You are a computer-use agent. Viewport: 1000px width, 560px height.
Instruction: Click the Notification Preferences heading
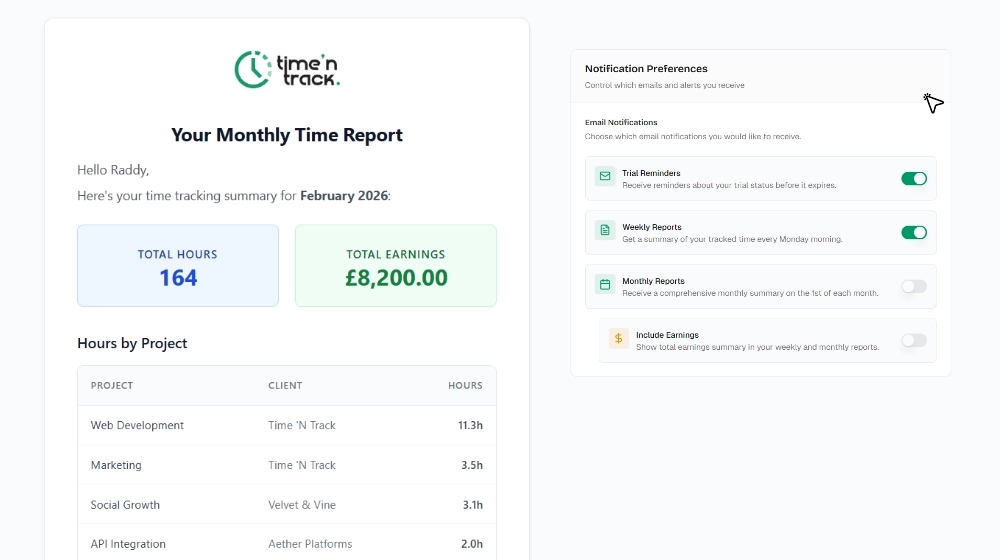646,69
